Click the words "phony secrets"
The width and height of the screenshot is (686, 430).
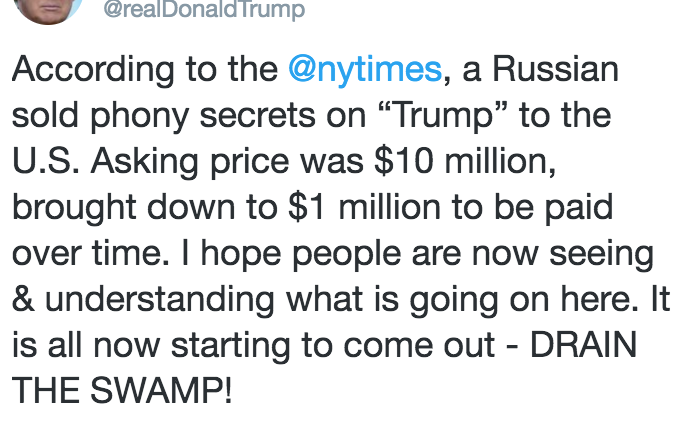(195, 115)
